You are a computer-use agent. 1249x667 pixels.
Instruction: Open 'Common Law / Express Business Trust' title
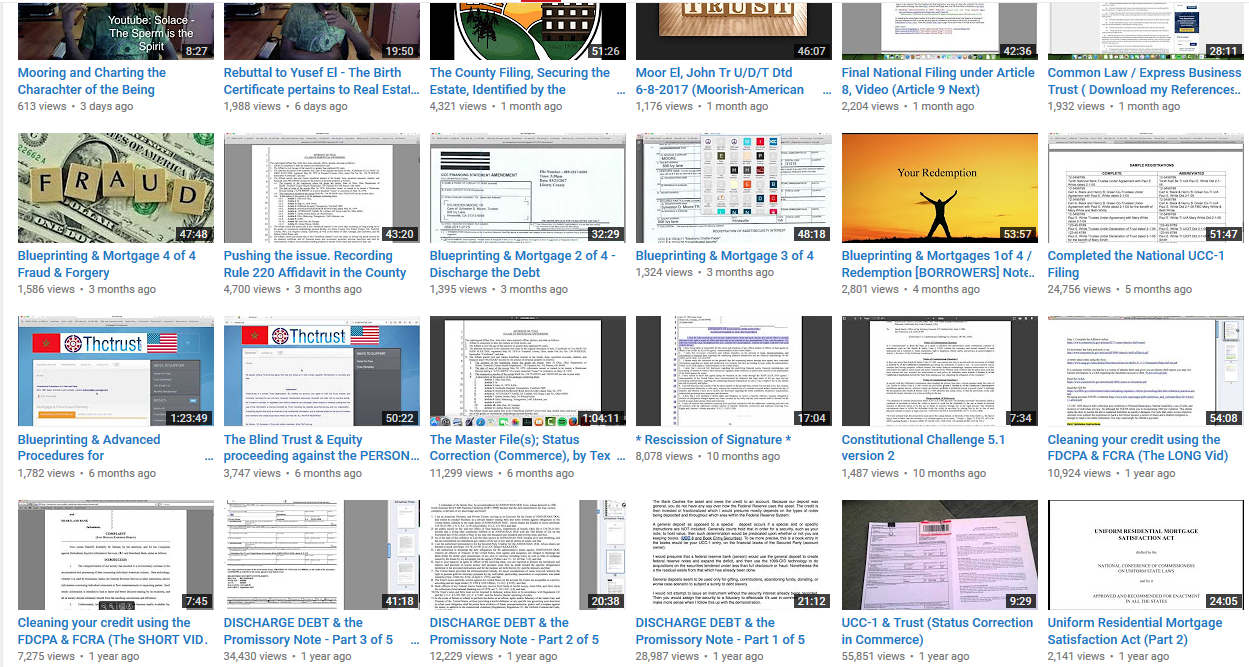[1145, 81]
